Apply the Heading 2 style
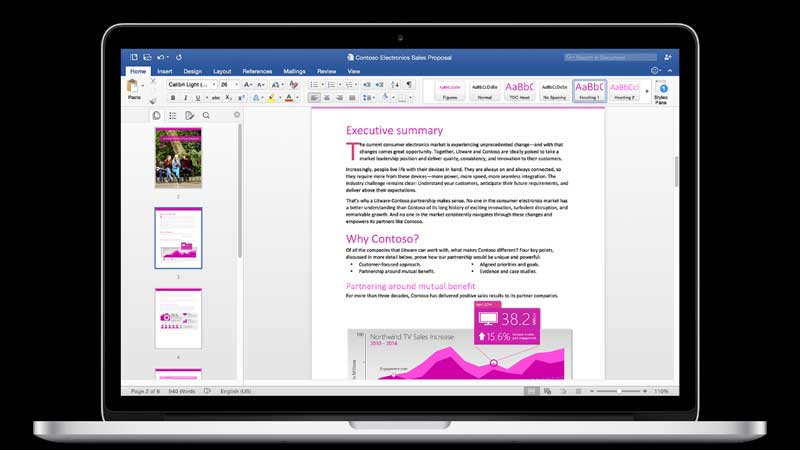Screen dimensions: 800x450 coord(624,91)
